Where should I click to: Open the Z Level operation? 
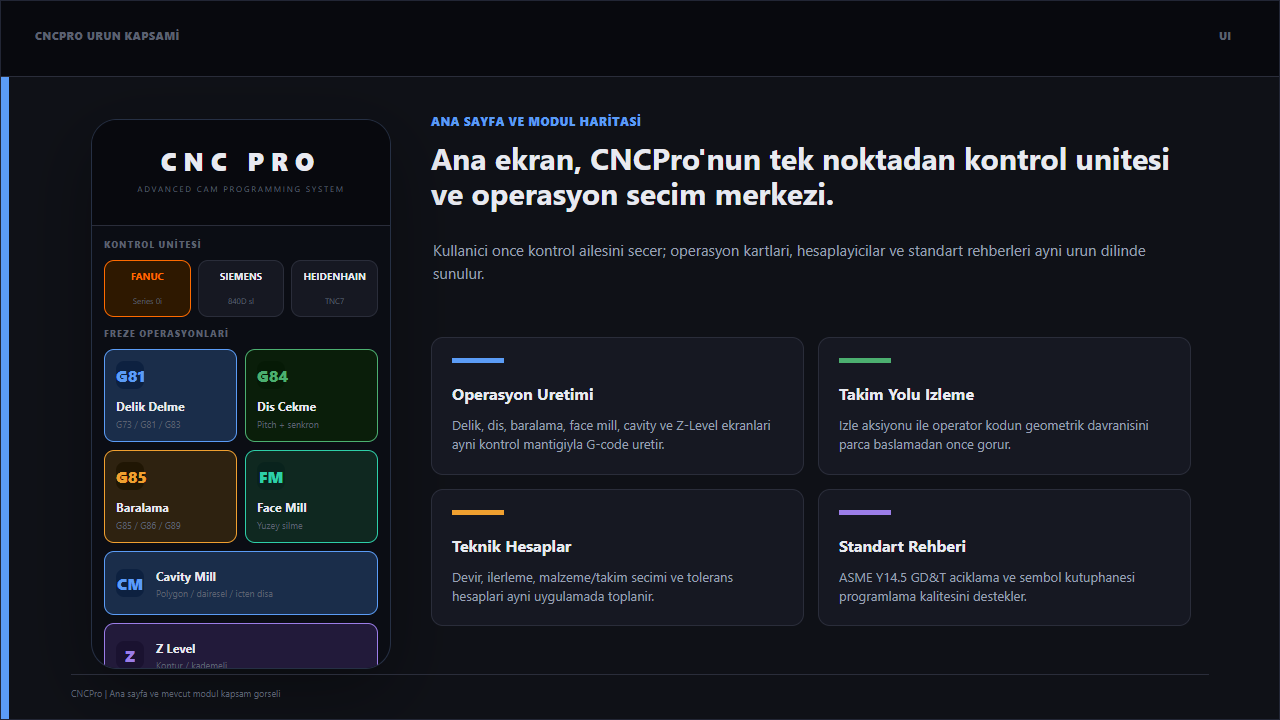pyautogui.click(x=241, y=646)
